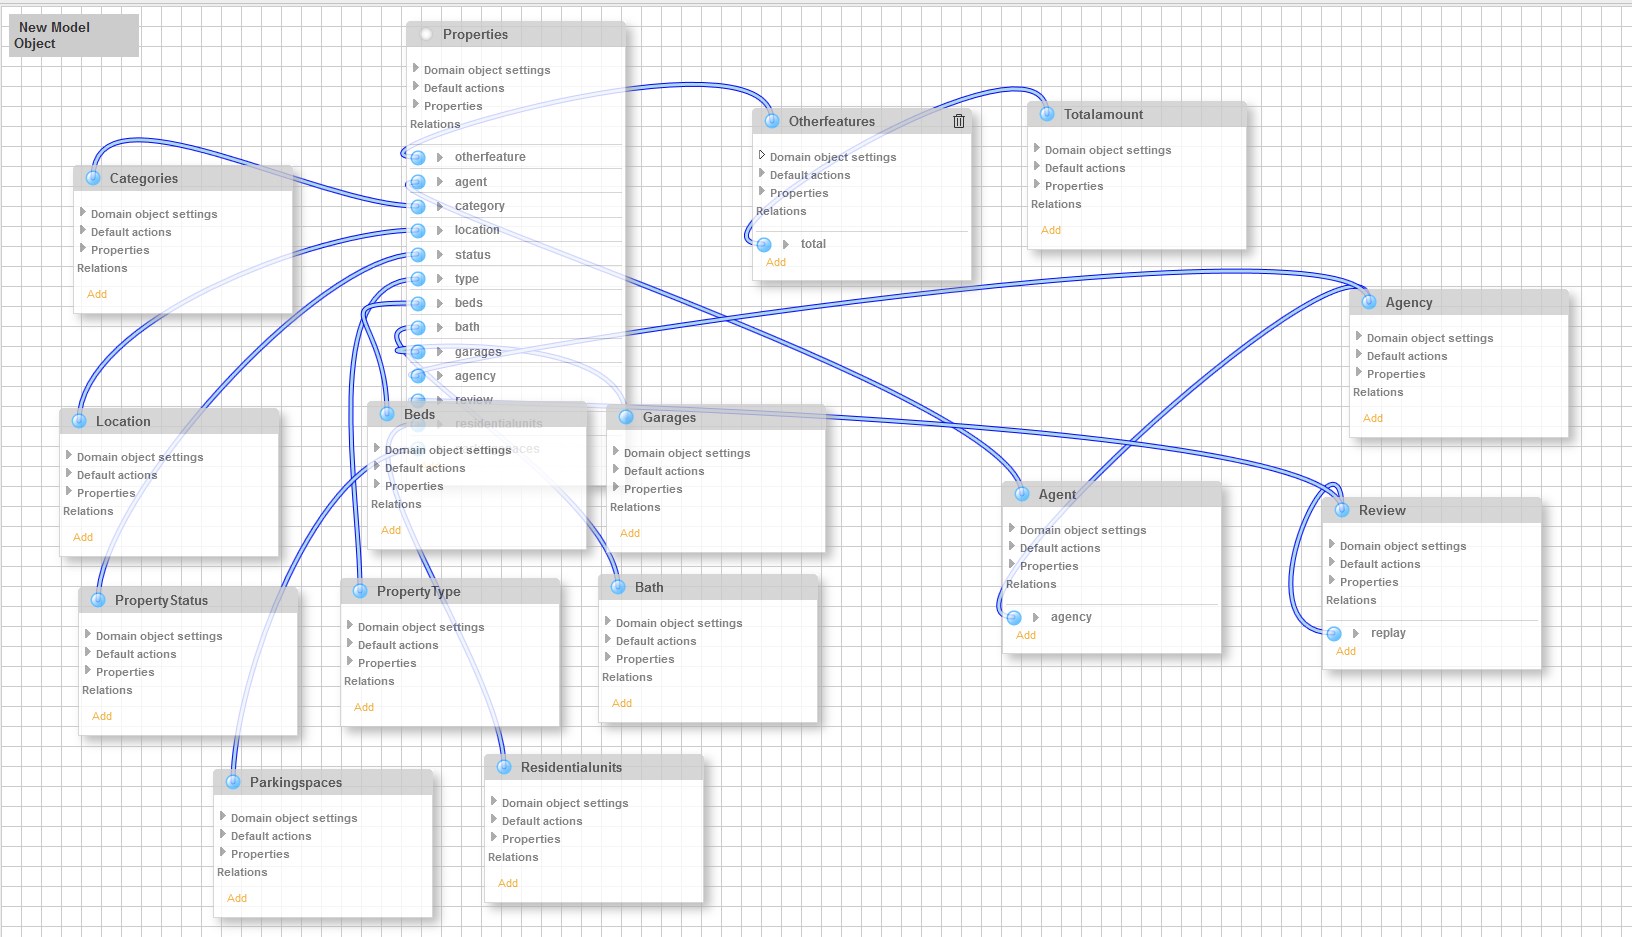The width and height of the screenshot is (1632, 937).
Task: Click the blue connector dot on Totalamount header
Action: pos(1047,114)
